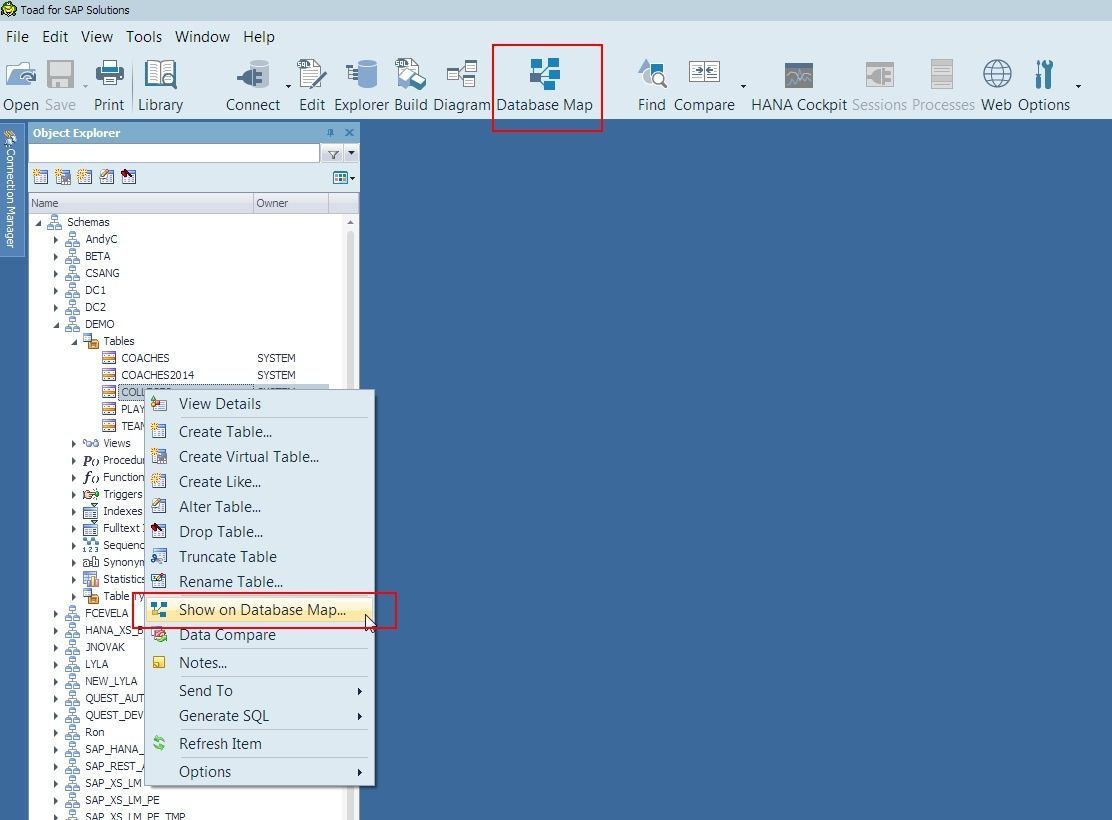Open the Options submenu in context menu
Screen dimensions: 1112x820
click(x=260, y=772)
